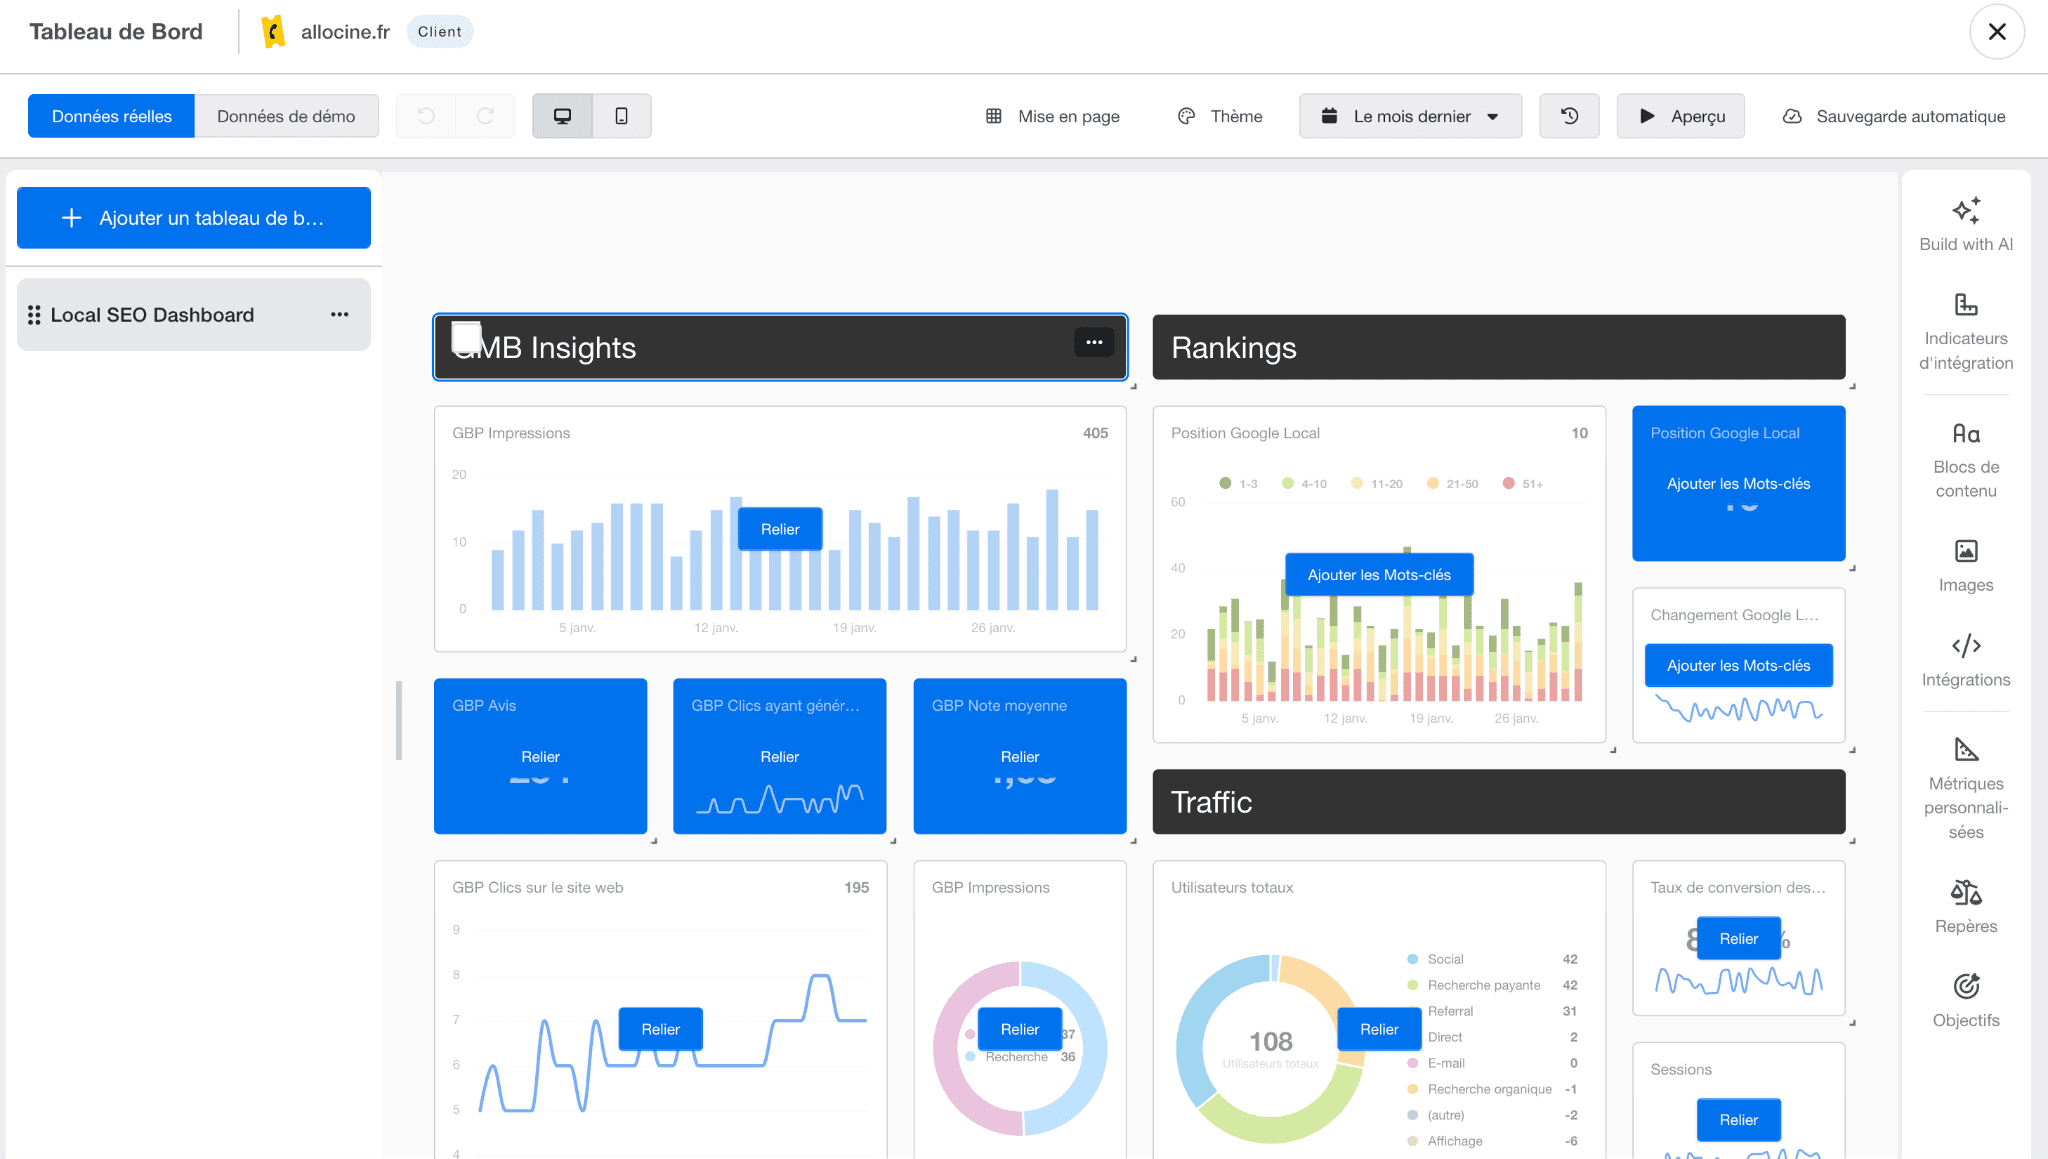Open the Thème menu
Image resolution: width=2048 pixels, height=1159 pixels.
tap(1219, 115)
